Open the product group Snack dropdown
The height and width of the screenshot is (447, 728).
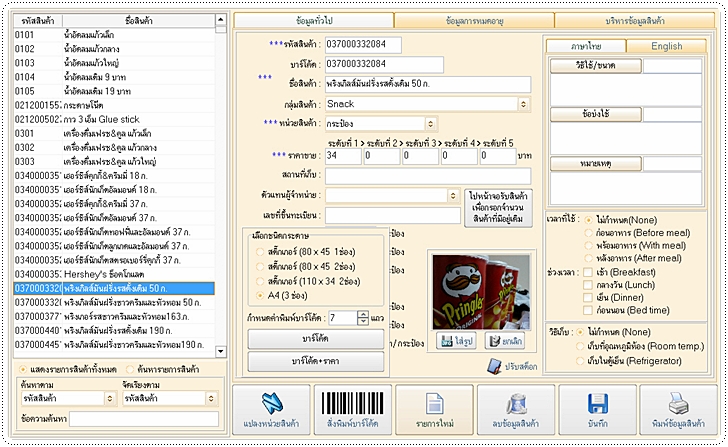click(523, 104)
